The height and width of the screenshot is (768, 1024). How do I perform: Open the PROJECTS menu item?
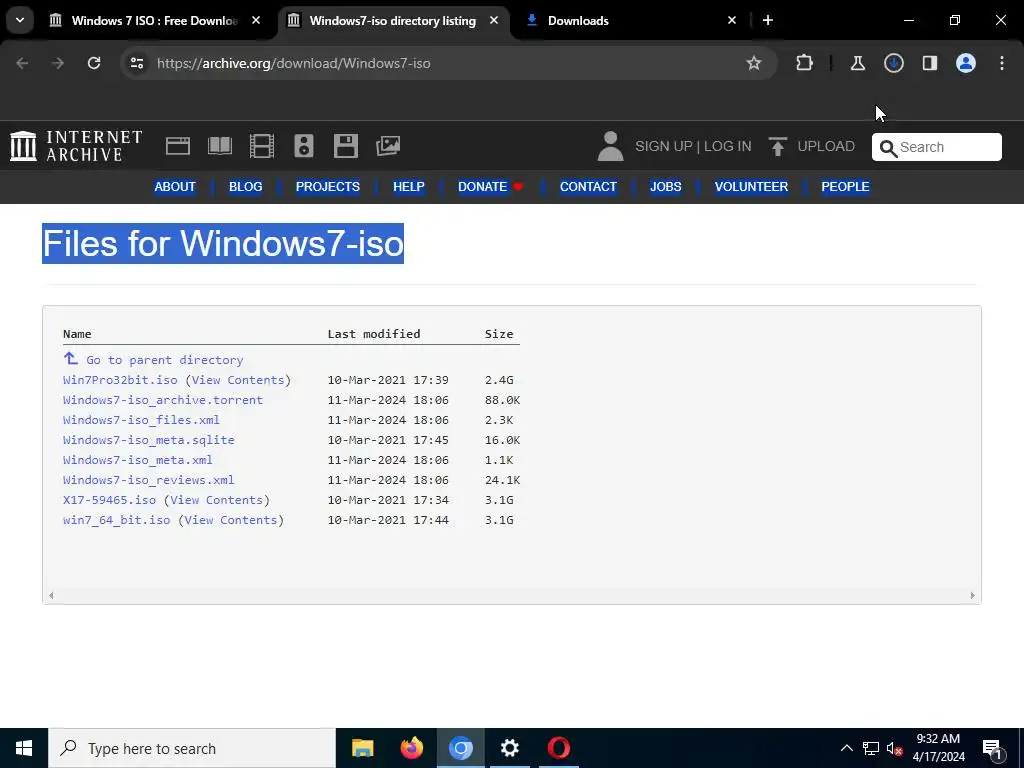pos(328,187)
